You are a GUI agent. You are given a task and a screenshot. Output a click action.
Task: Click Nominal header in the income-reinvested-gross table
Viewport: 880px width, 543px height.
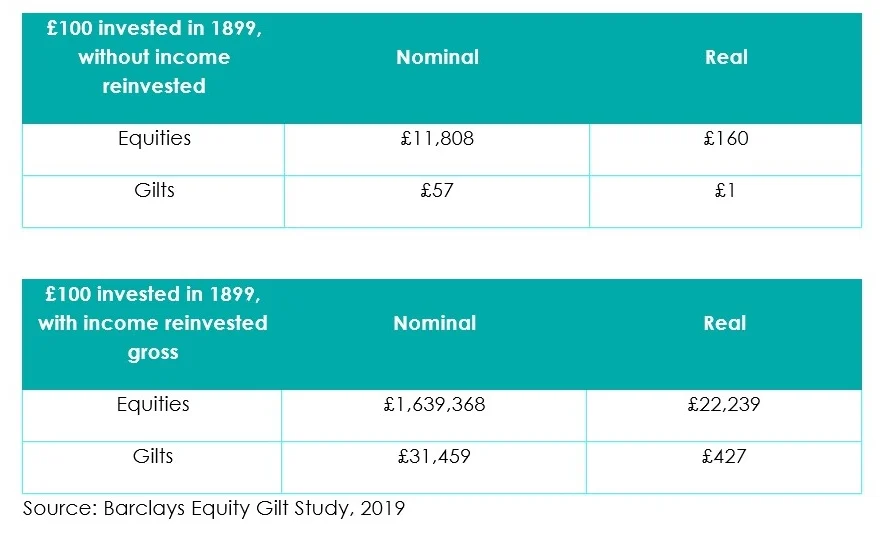[x=435, y=323]
